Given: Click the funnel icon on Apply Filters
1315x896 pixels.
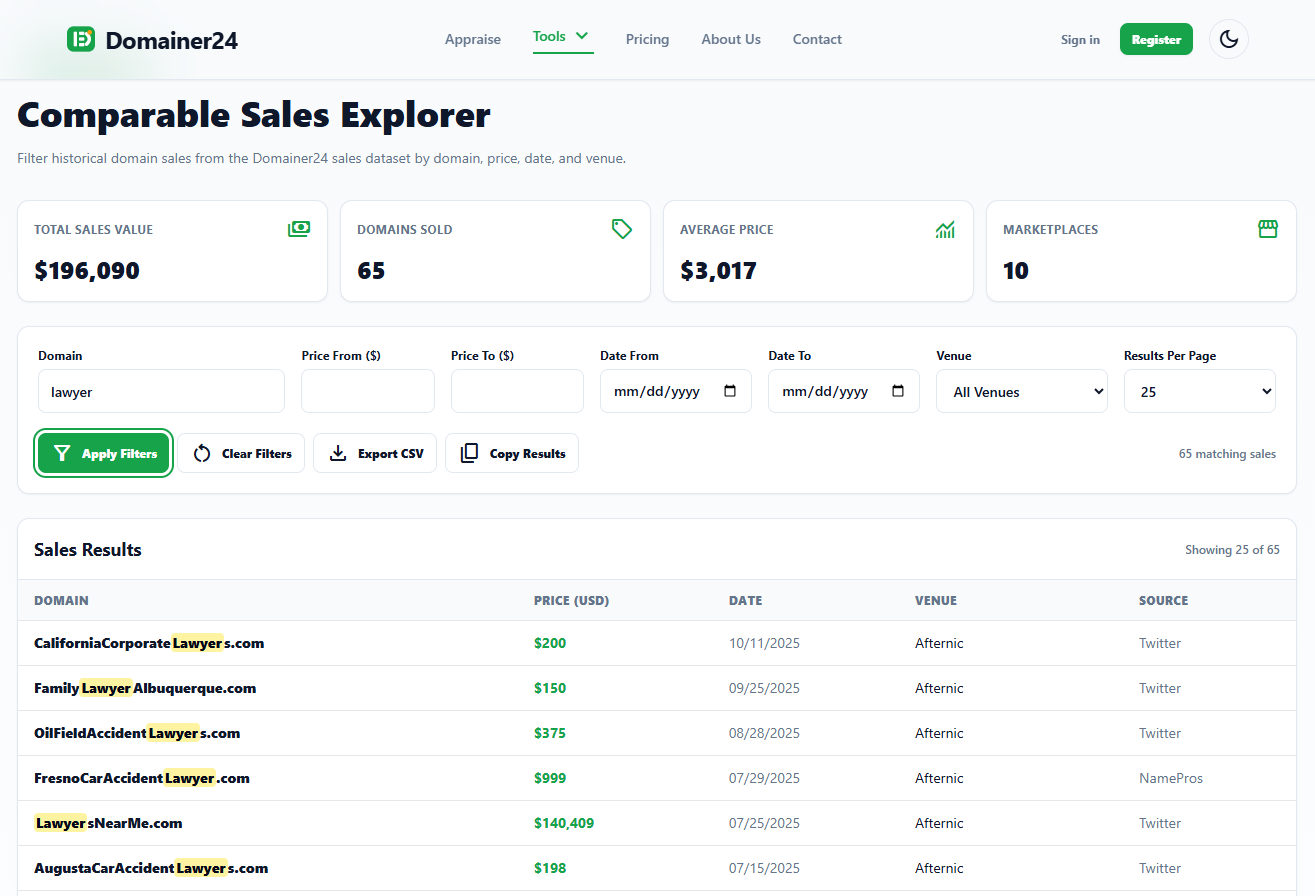Looking at the screenshot, I should click(x=62, y=453).
